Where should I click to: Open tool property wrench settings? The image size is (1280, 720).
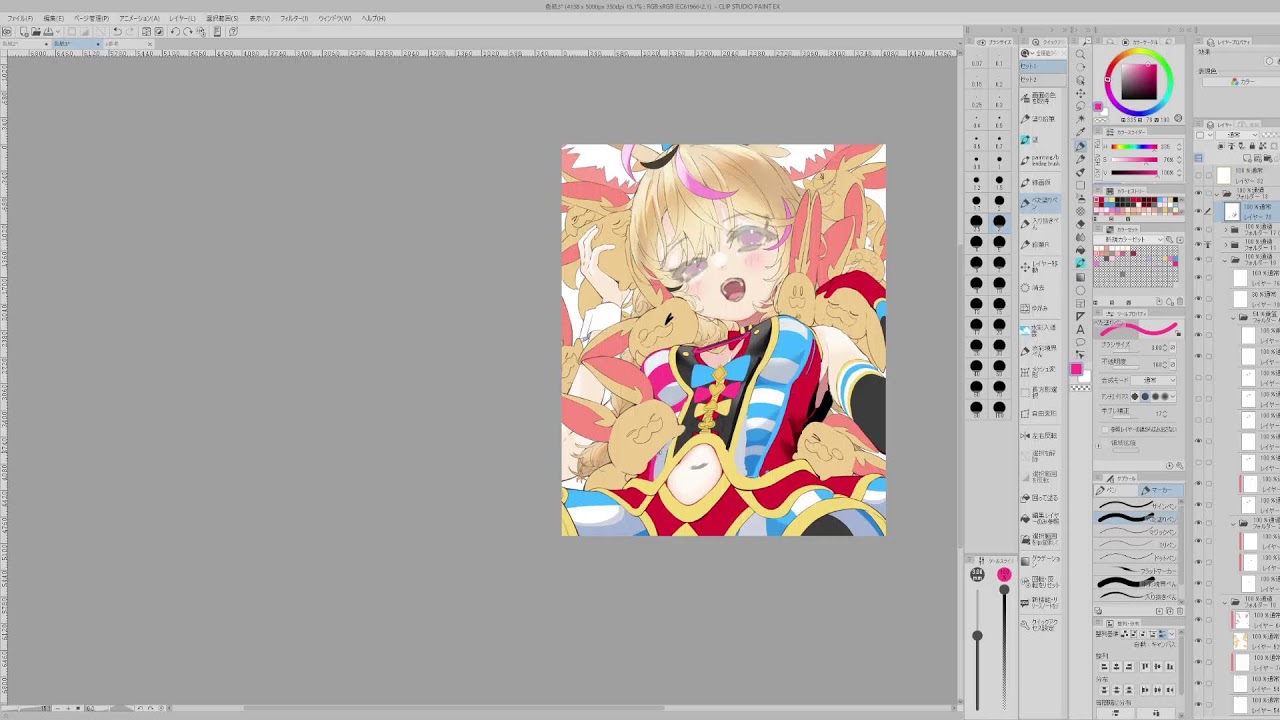[x=1181, y=466]
